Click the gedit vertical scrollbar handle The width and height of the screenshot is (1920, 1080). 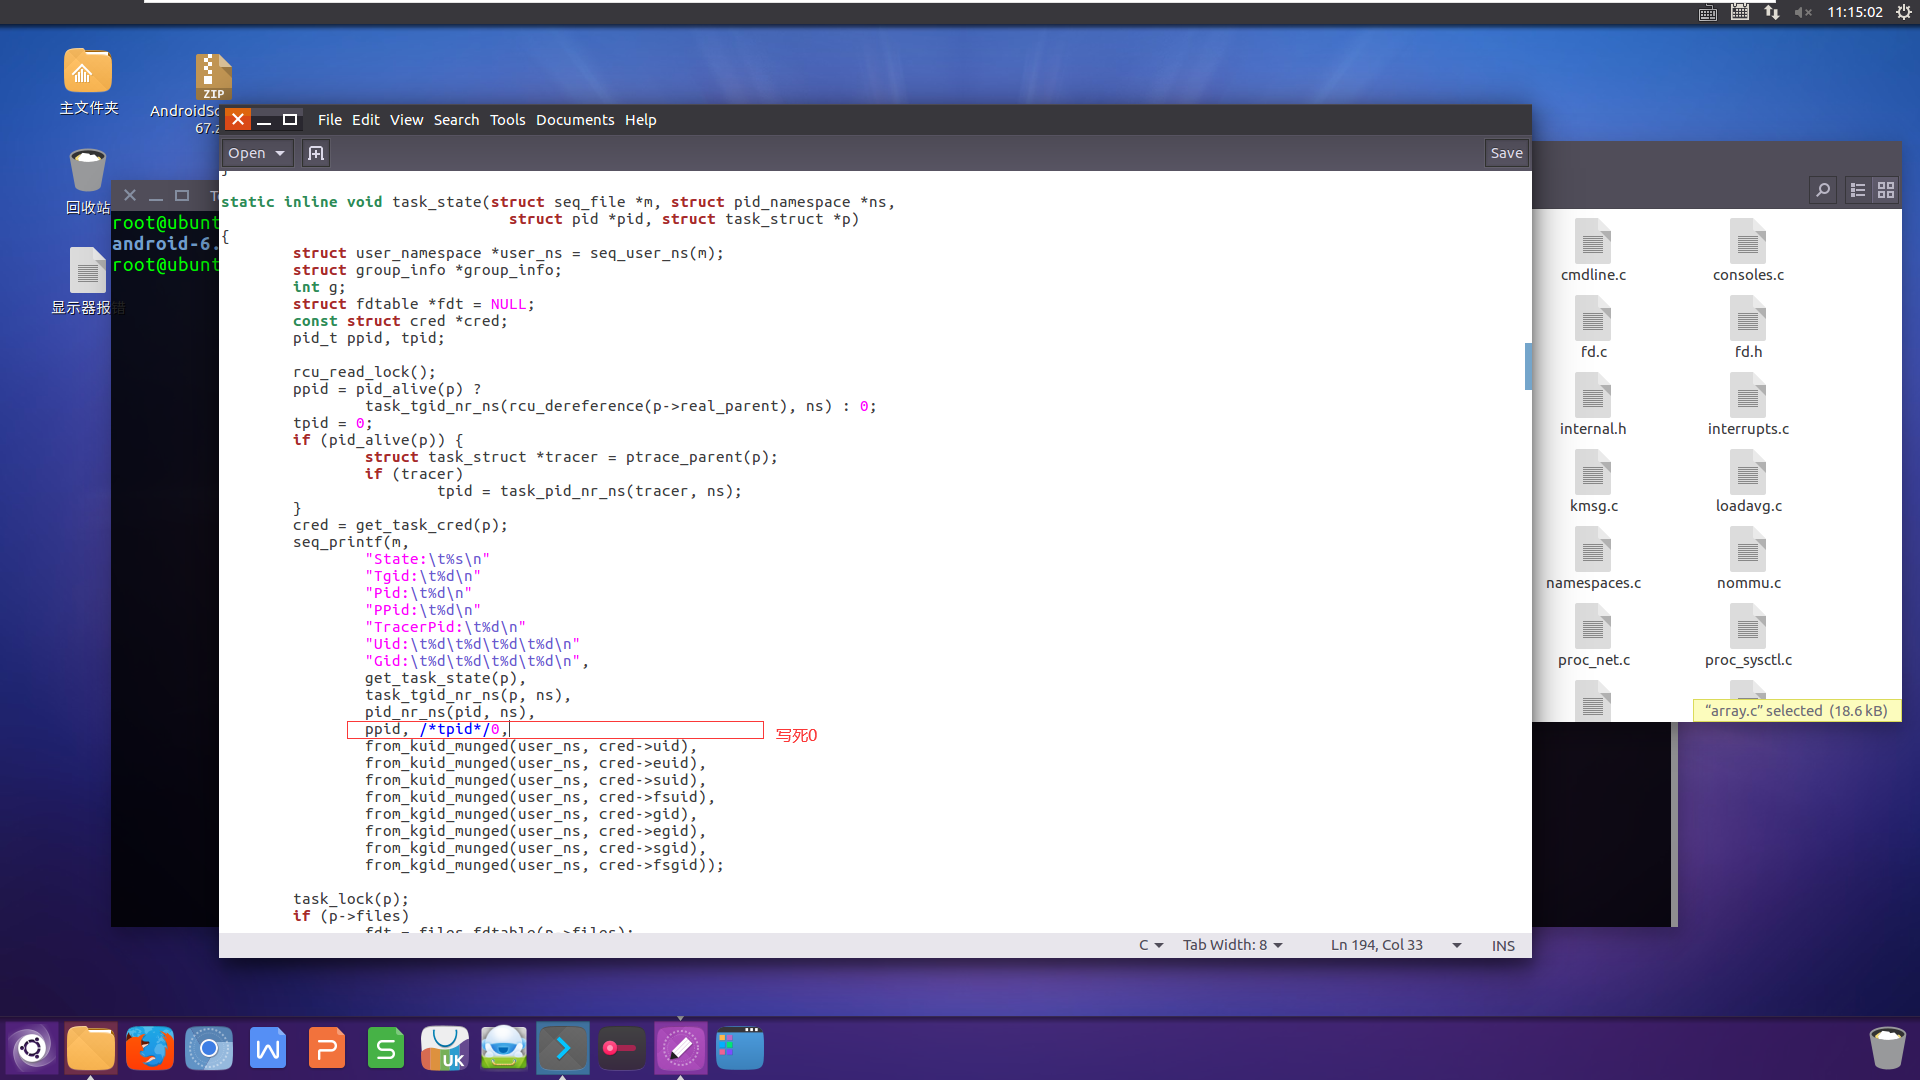1527,366
